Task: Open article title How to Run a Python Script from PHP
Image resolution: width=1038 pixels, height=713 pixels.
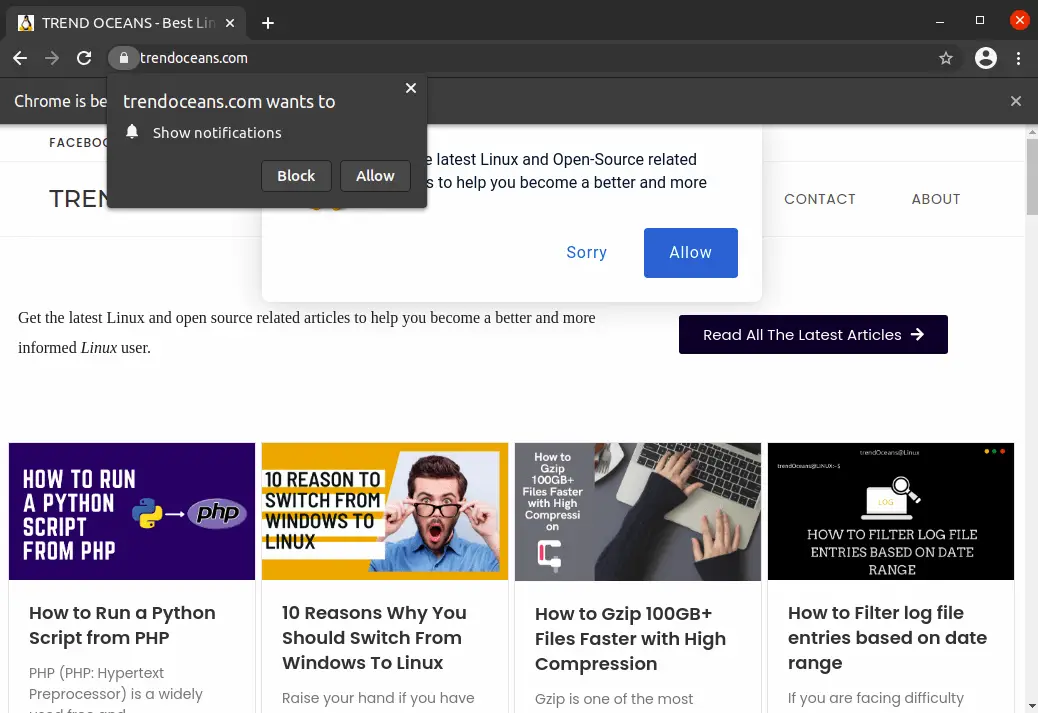Action: click(122, 626)
